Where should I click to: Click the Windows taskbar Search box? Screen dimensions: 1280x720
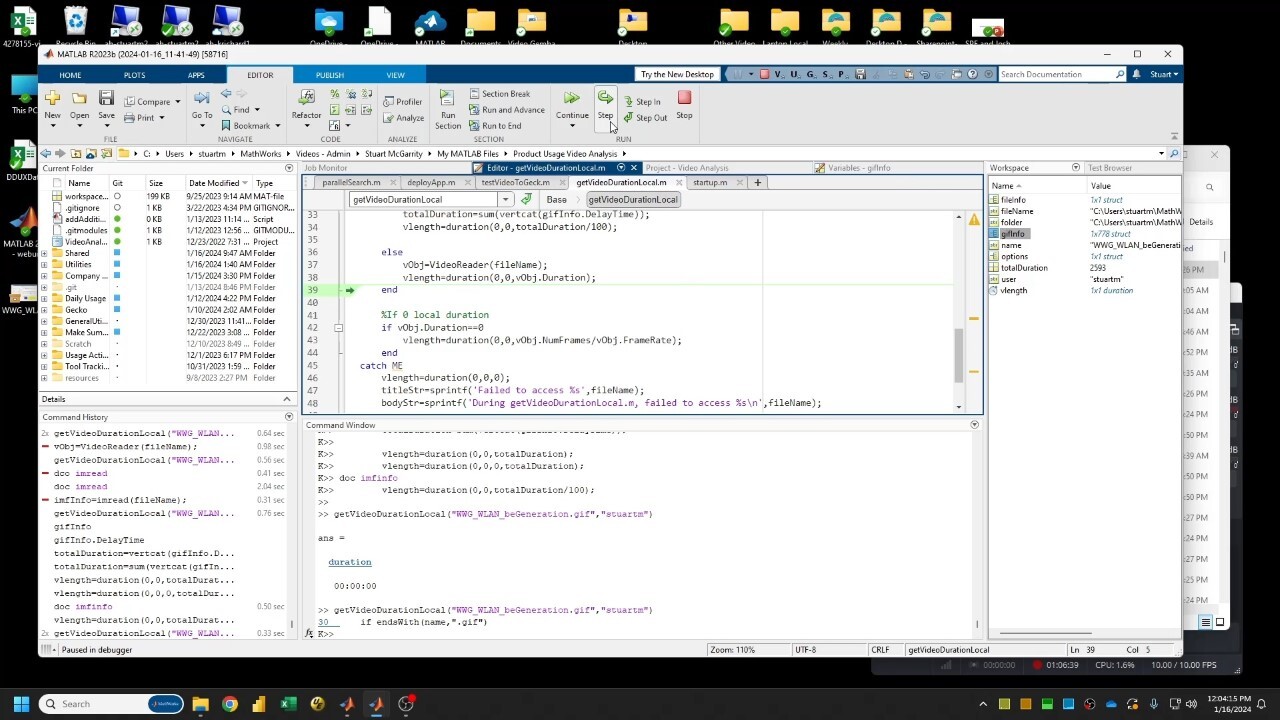(111, 704)
